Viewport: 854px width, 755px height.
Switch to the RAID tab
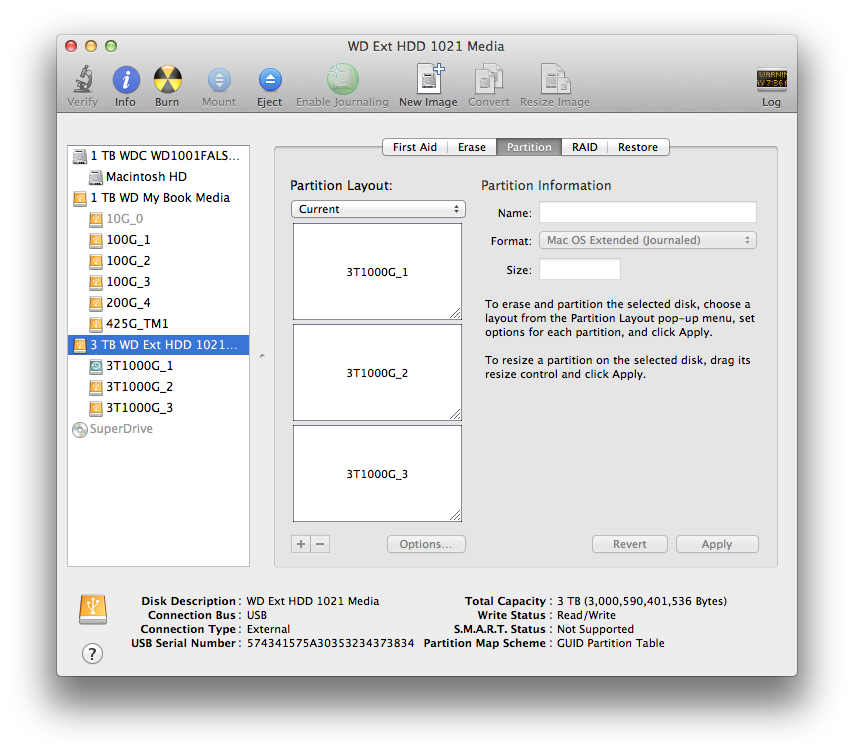[x=584, y=147]
